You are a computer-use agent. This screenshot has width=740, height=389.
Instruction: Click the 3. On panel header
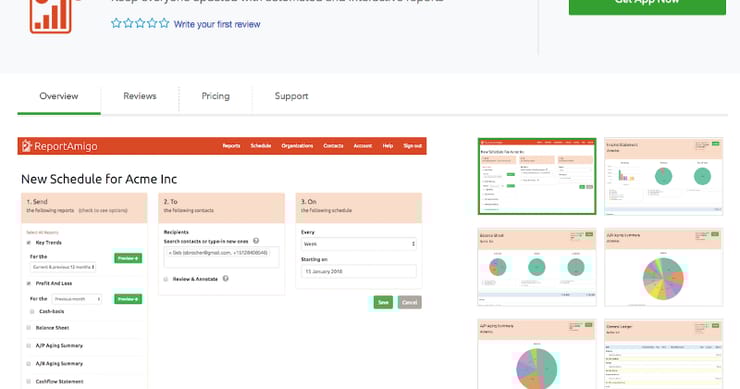pos(359,208)
